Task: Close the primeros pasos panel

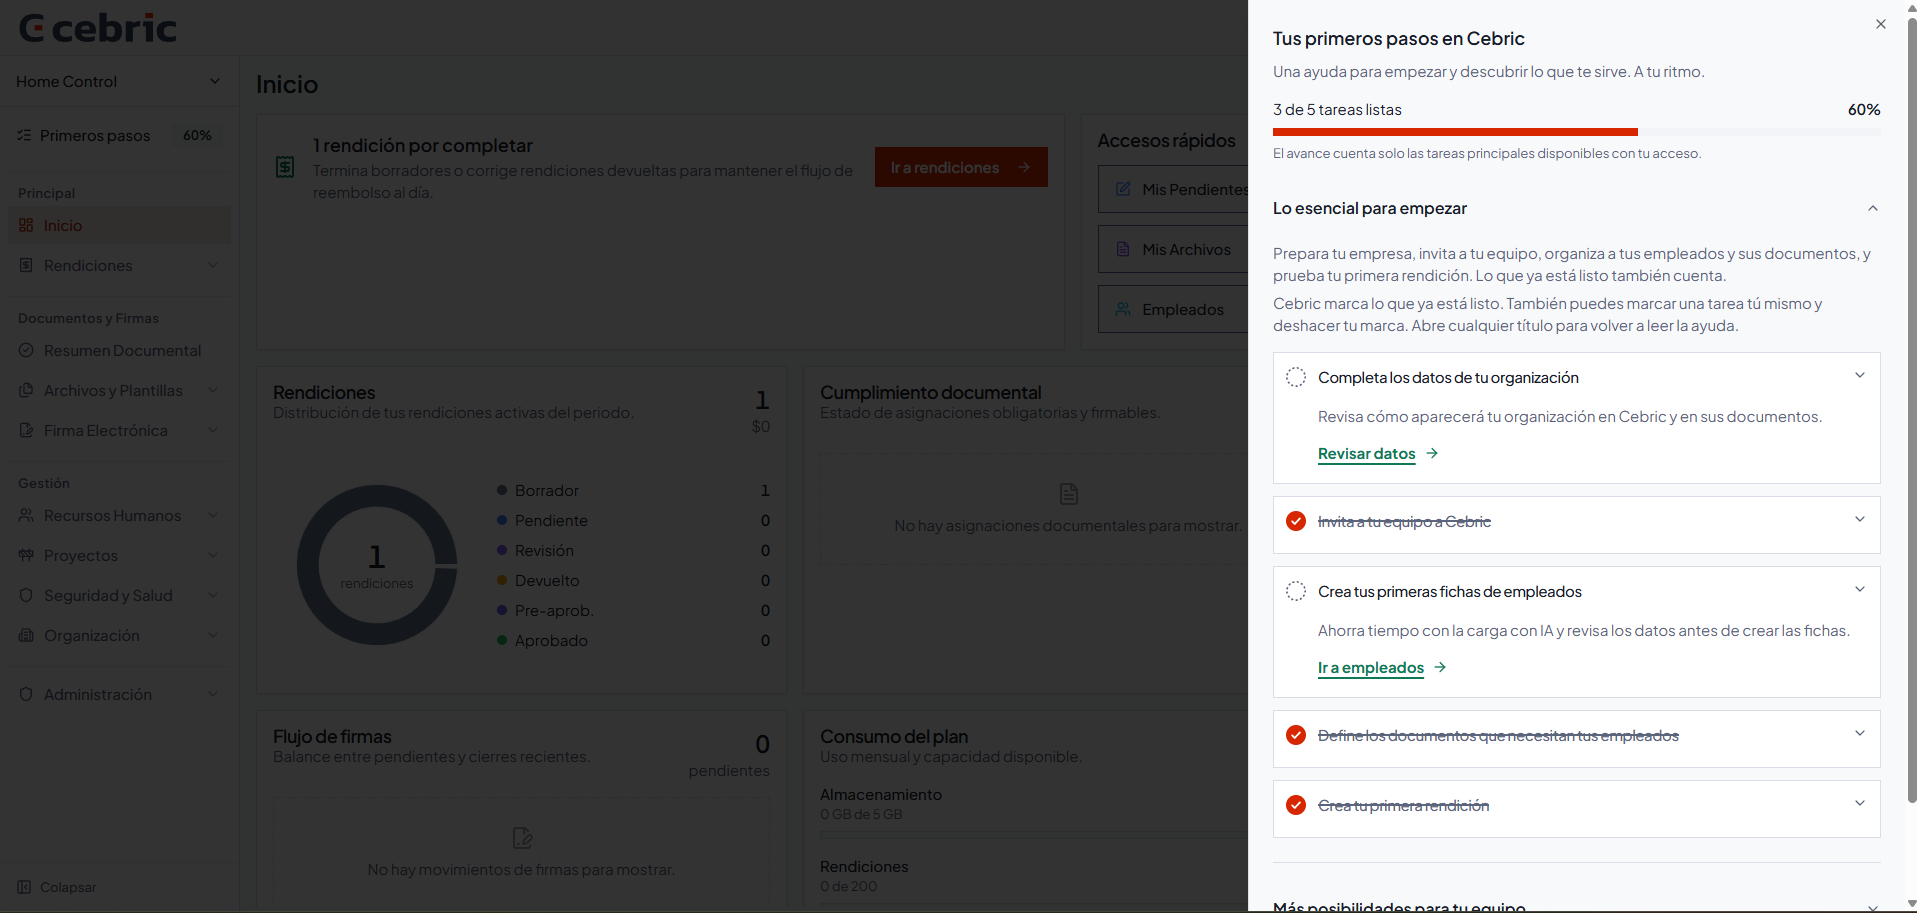Action: point(1880,24)
